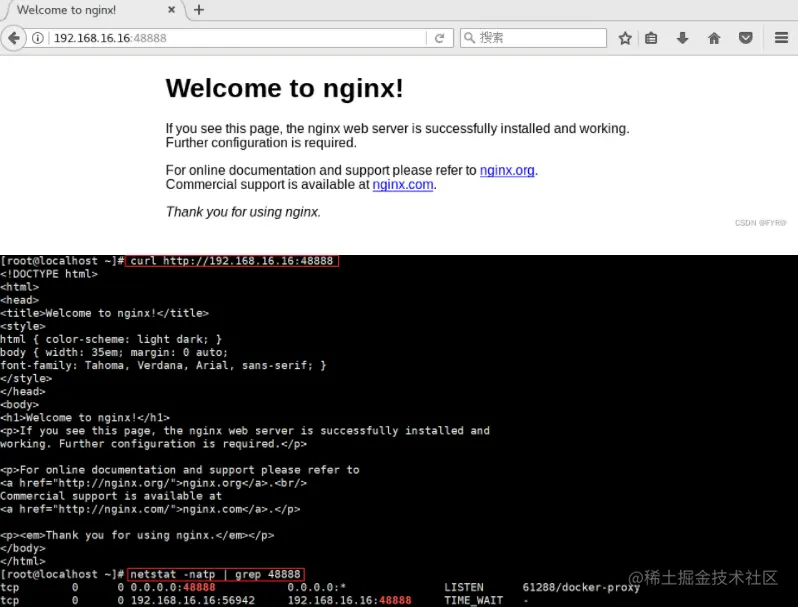Image resolution: width=798 pixels, height=607 pixels.
Task: Select the Welcome to nginx! tab
Action: coord(93,10)
